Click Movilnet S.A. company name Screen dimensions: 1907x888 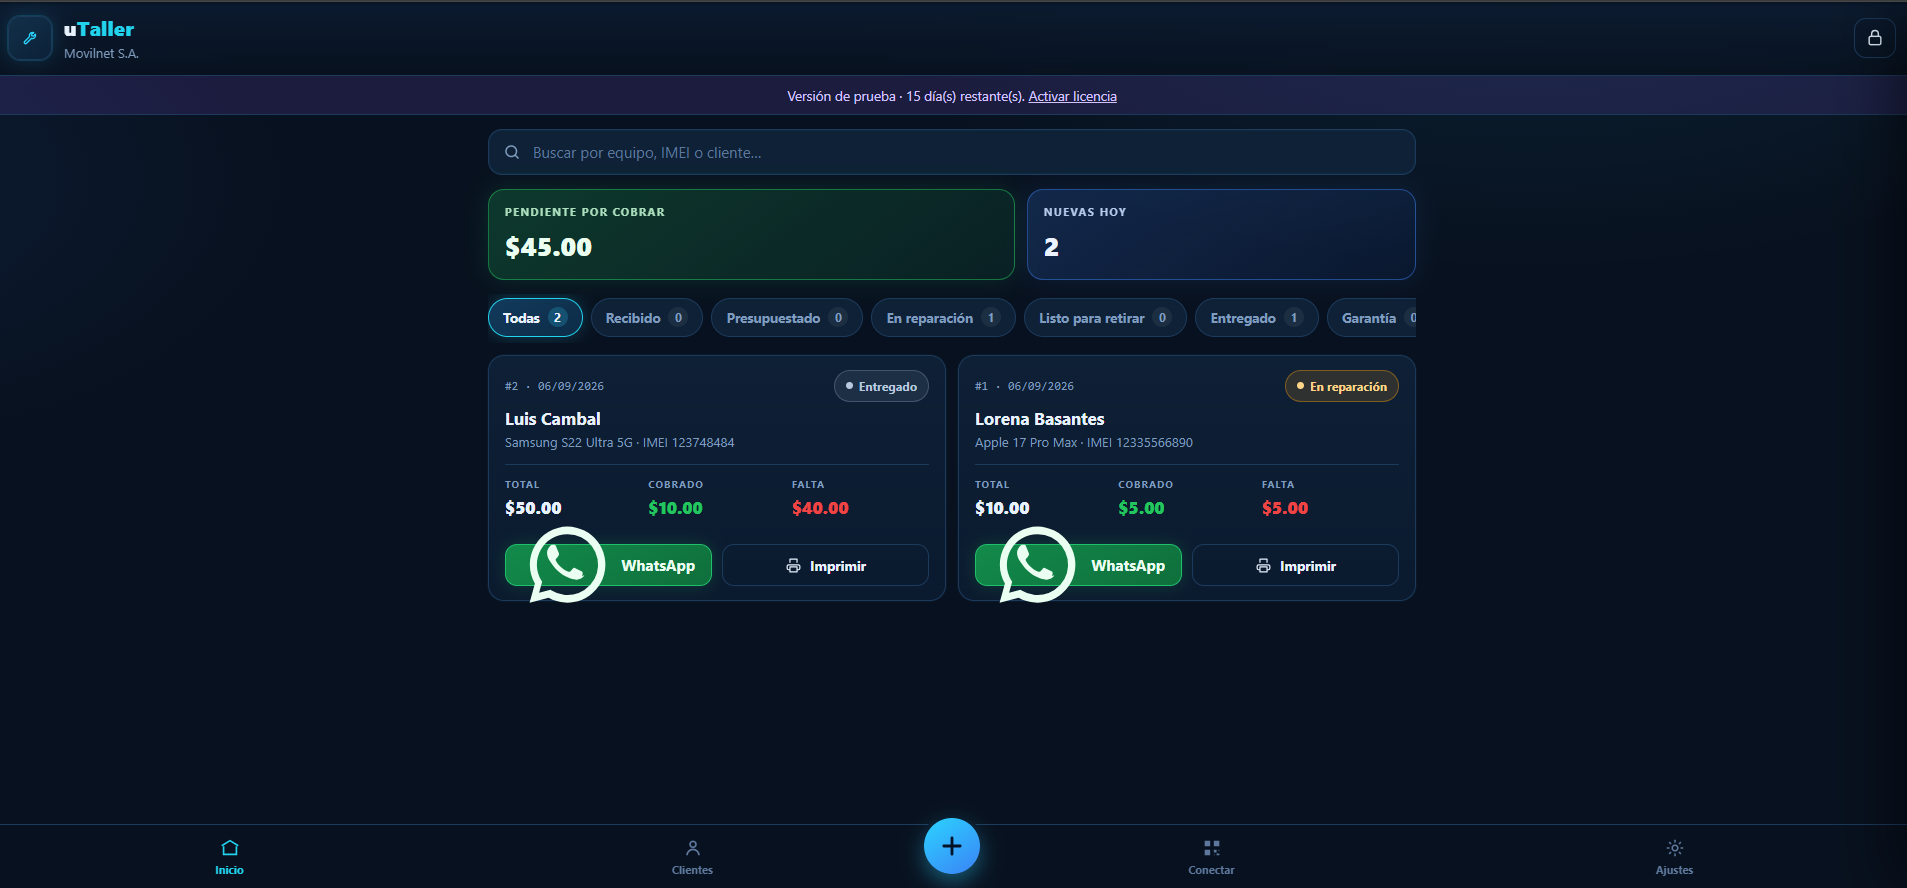(101, 54)
